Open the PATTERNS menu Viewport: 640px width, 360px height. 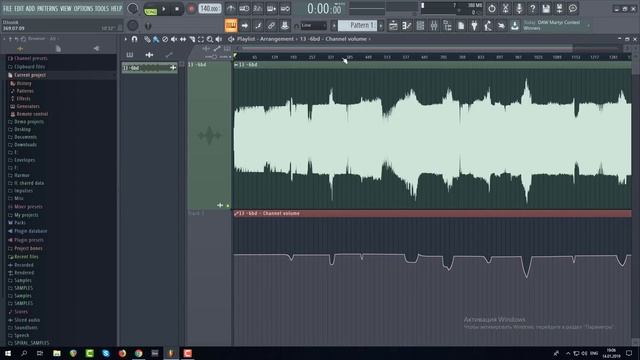click(48, 8)
